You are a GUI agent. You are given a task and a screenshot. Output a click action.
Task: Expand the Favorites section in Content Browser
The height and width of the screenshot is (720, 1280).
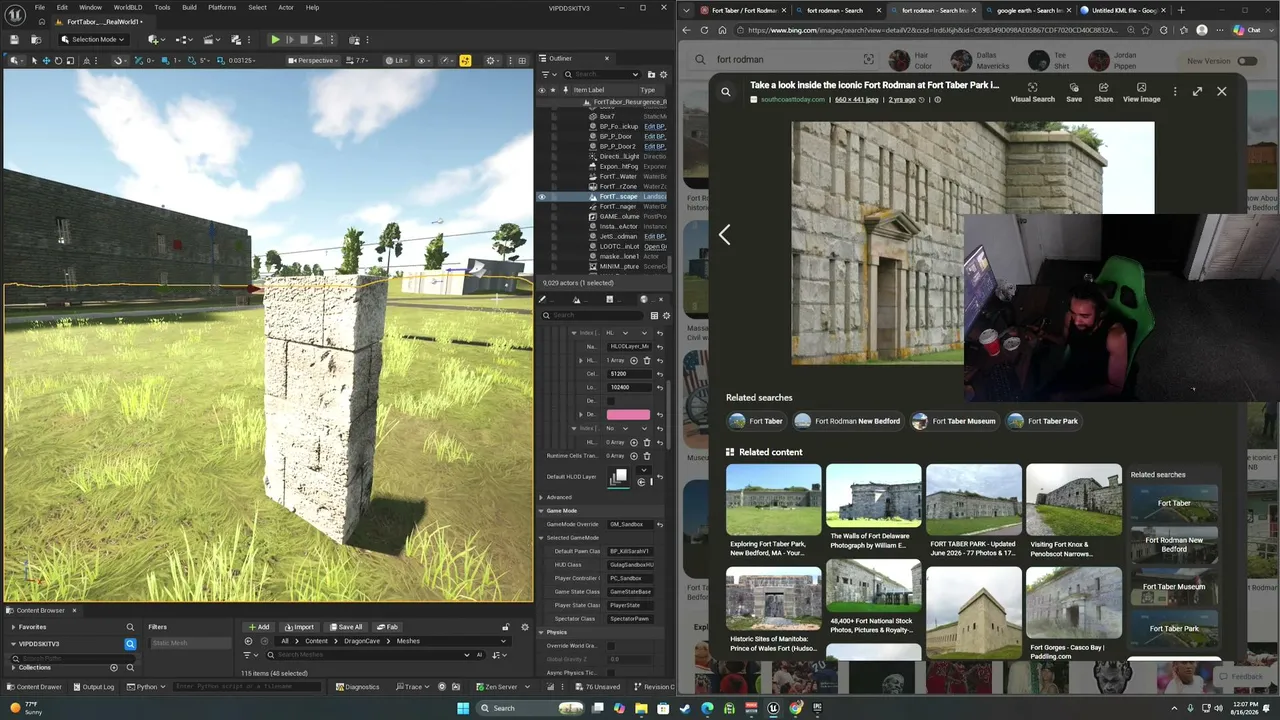[13, 627]
